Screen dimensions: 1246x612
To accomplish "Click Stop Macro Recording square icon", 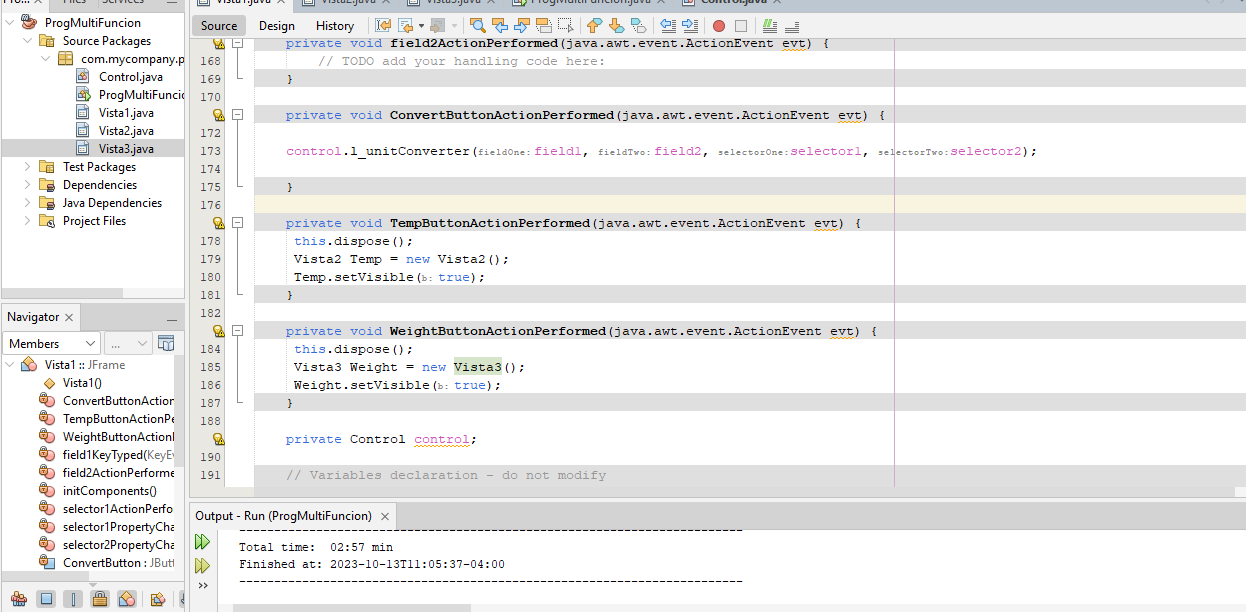I will (x=741, y=26).
